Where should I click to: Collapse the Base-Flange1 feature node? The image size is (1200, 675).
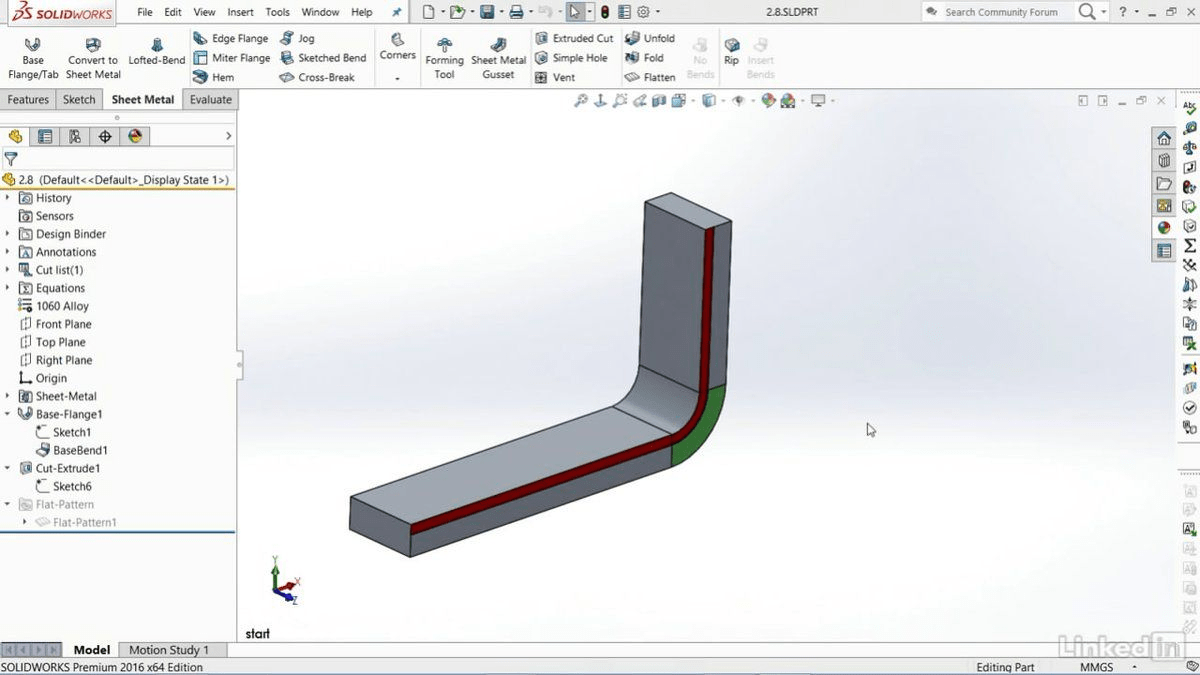[8, 414]
